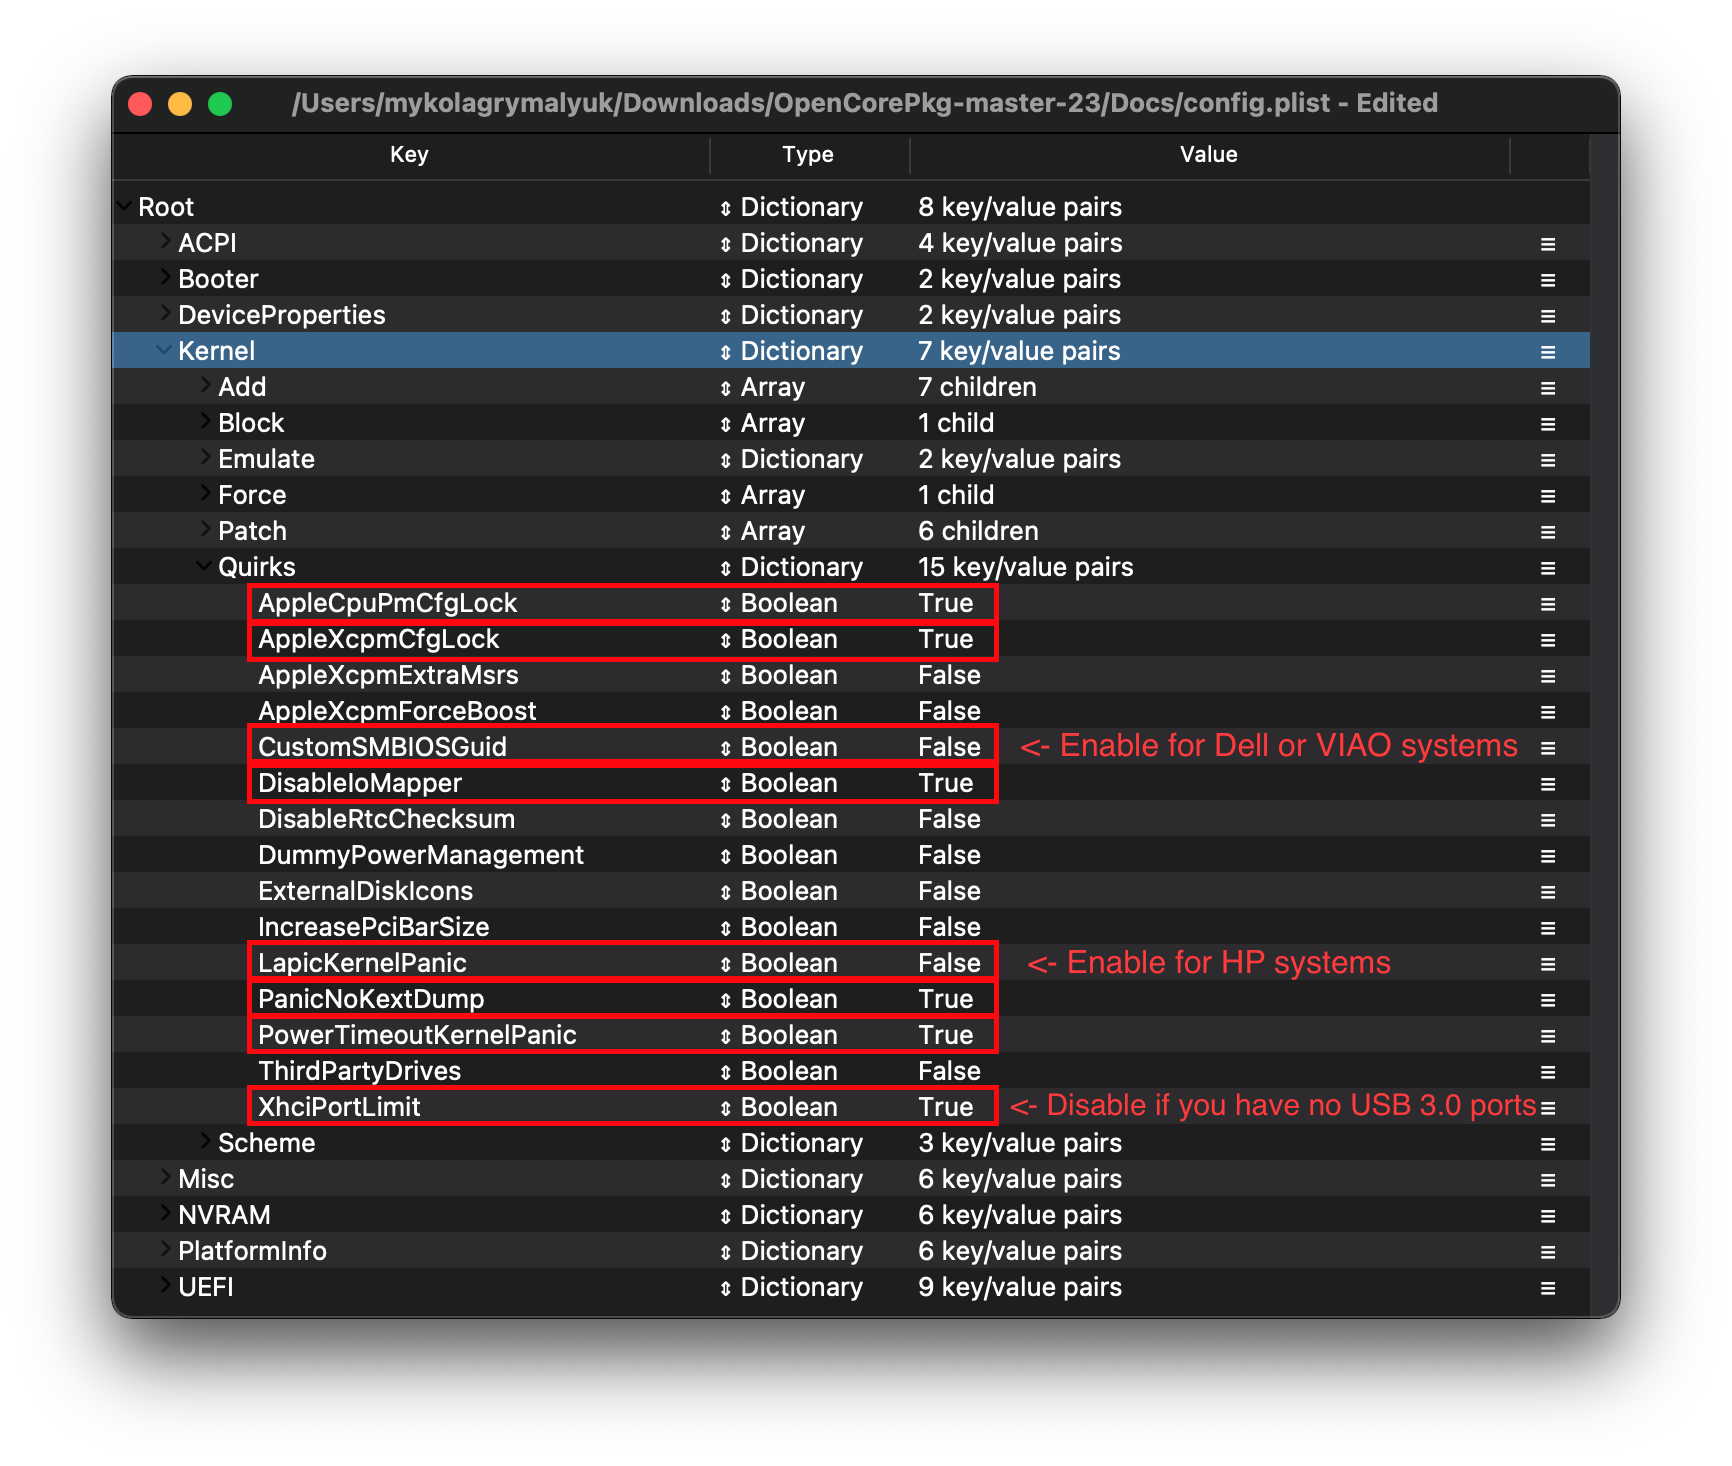Expand the ACPI dictionary

165,242
